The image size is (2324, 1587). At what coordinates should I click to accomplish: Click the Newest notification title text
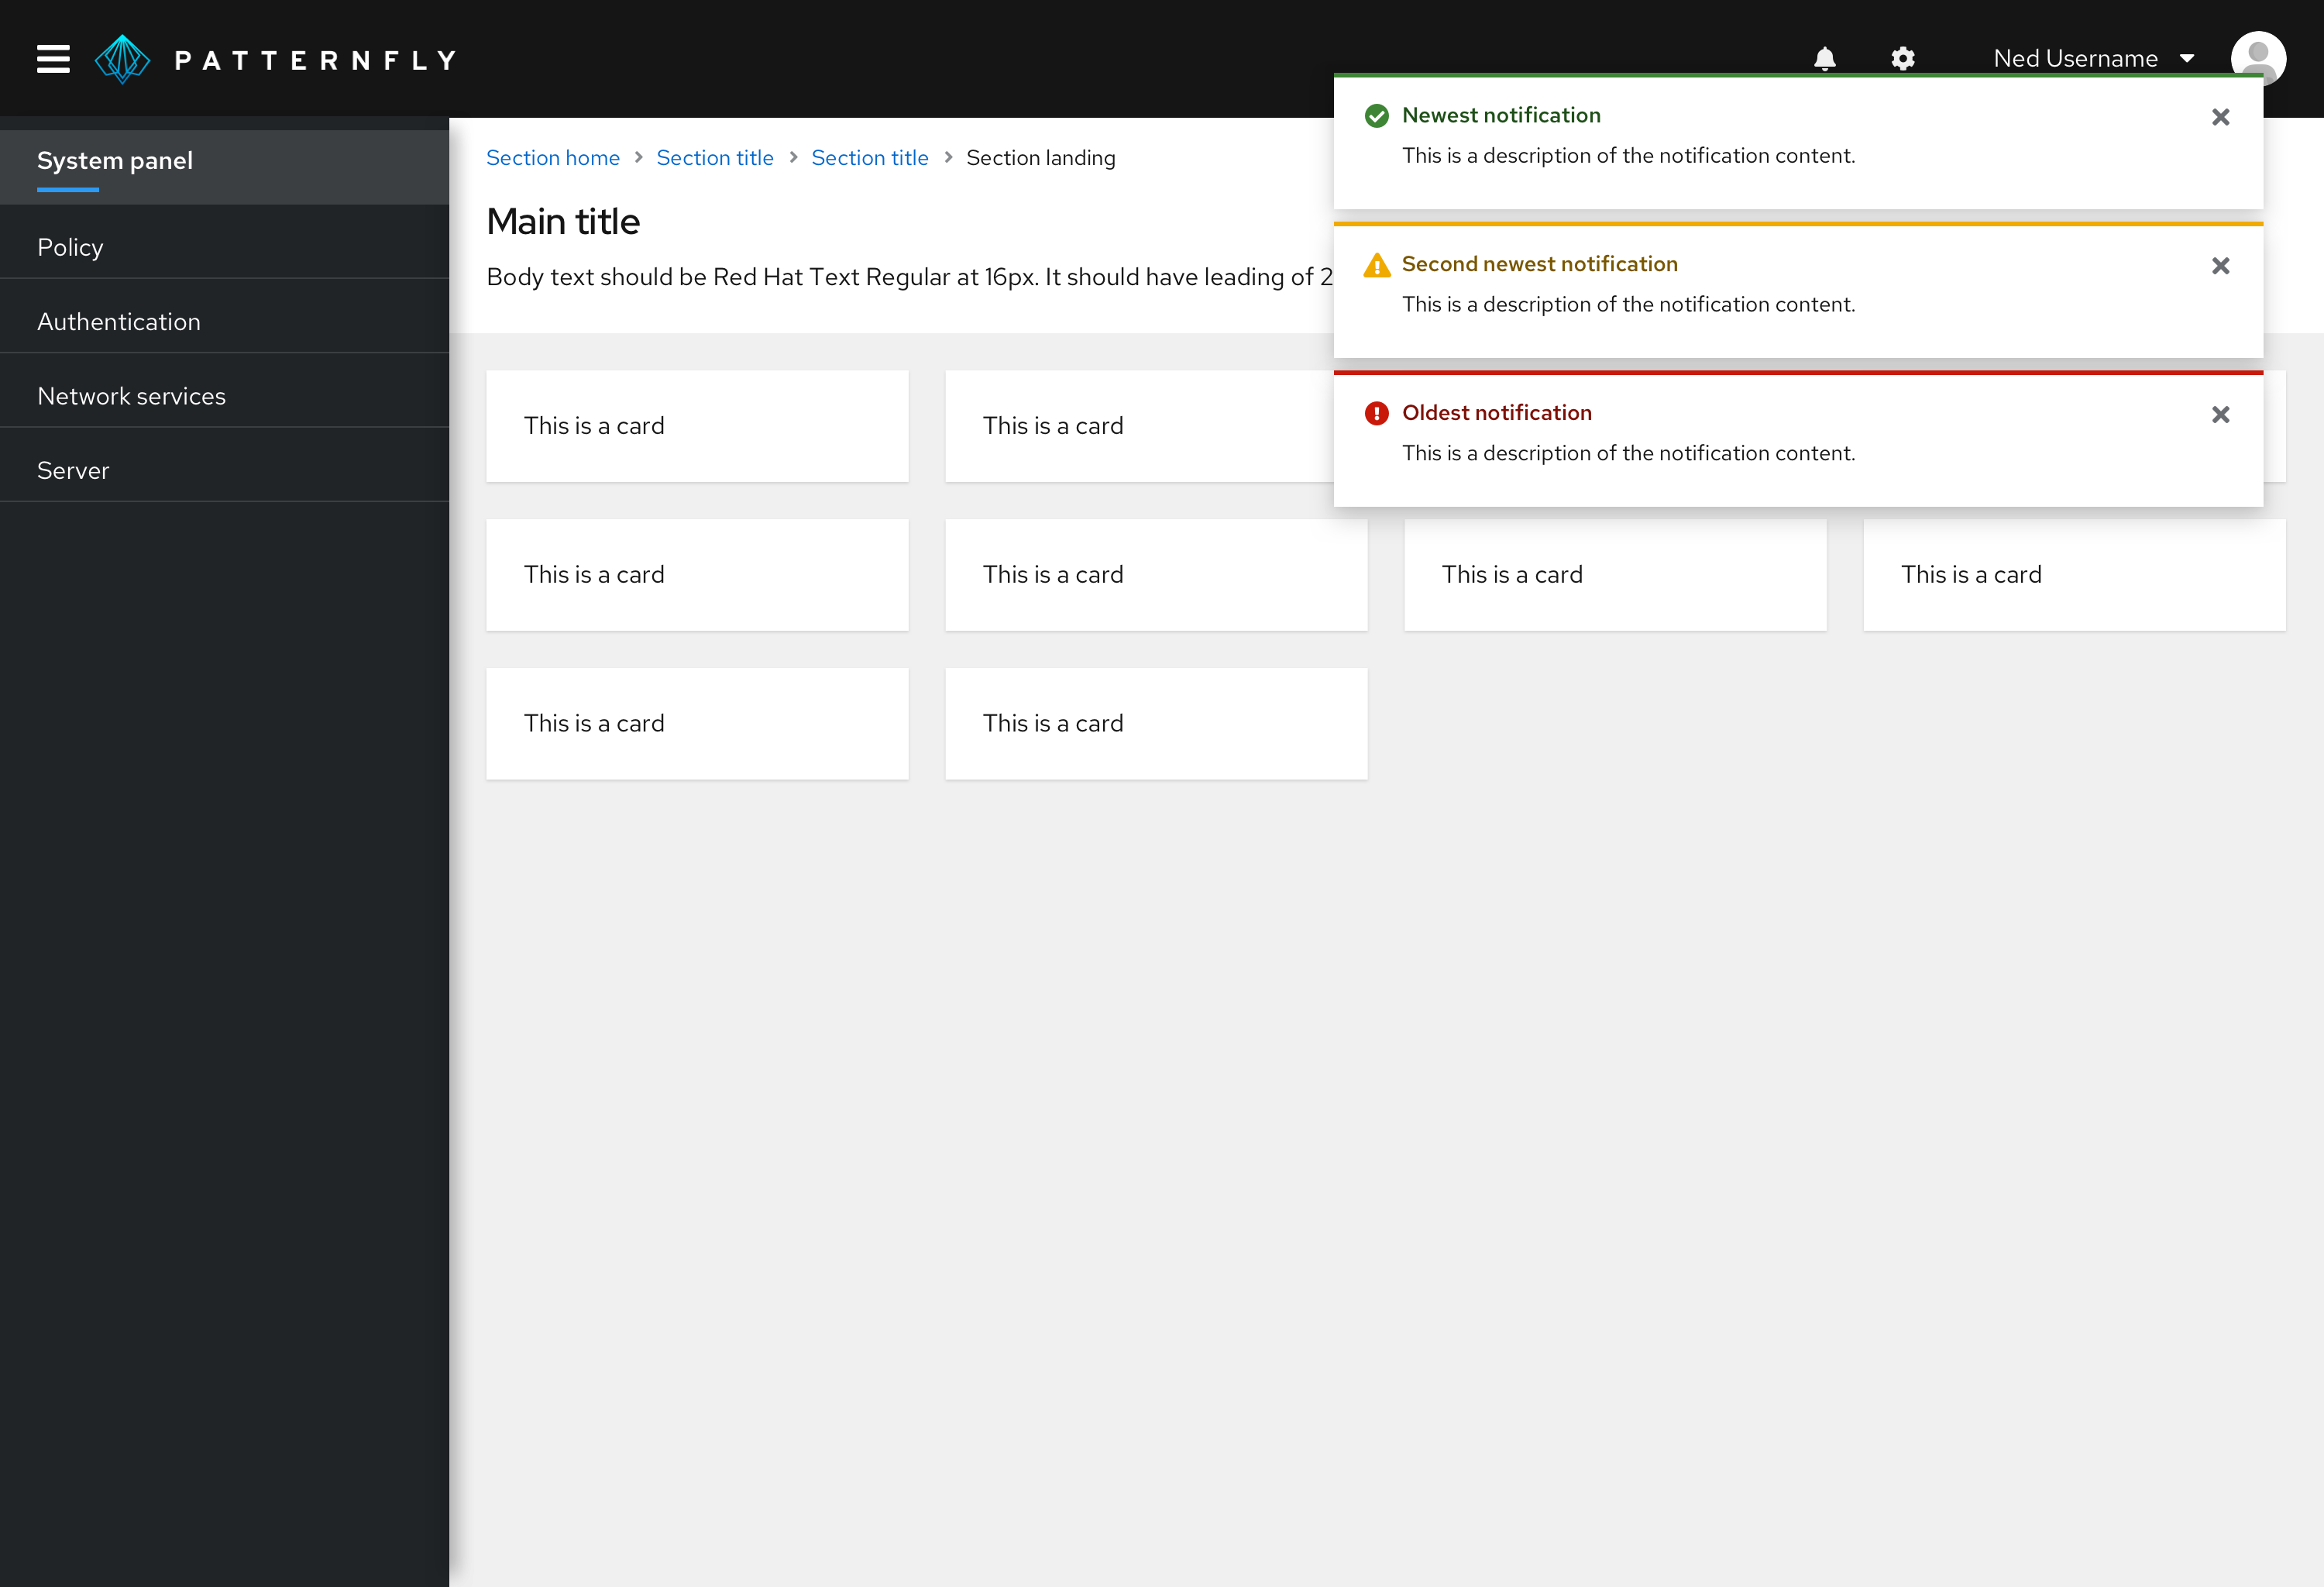(x=1501, y=116)
